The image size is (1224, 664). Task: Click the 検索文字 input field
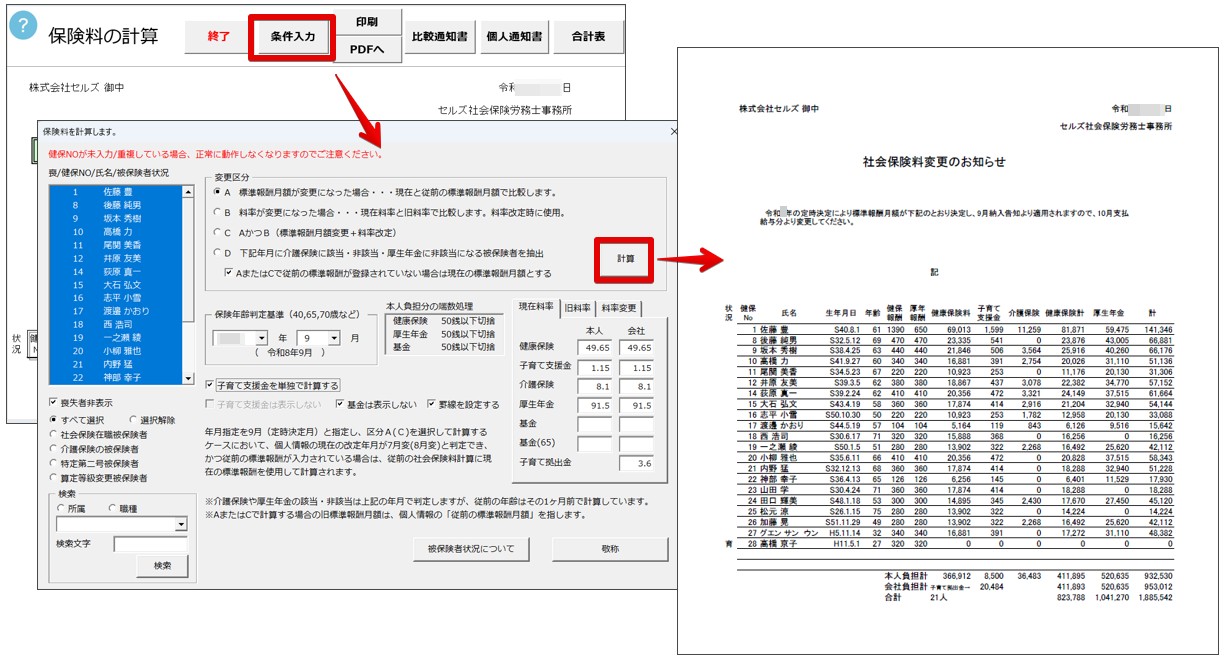click(x=150, y=544)
